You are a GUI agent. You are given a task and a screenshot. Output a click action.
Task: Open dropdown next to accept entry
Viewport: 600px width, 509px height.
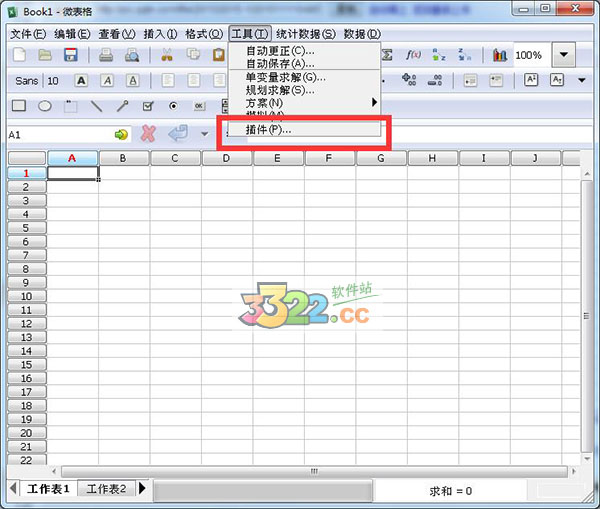(x=205, y=134)
